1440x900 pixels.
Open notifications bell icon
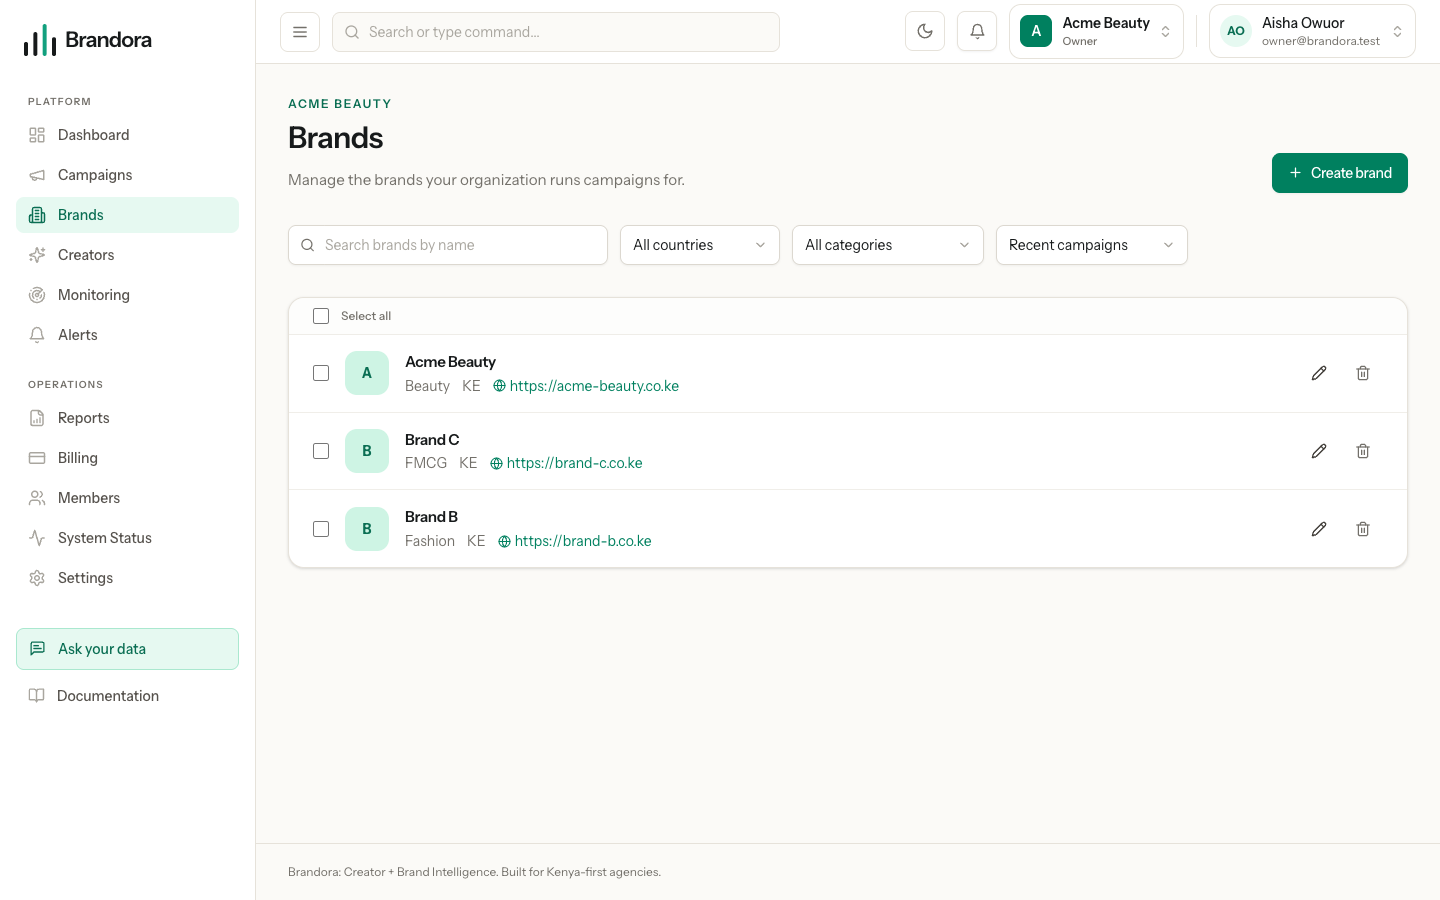pos(977,31)
